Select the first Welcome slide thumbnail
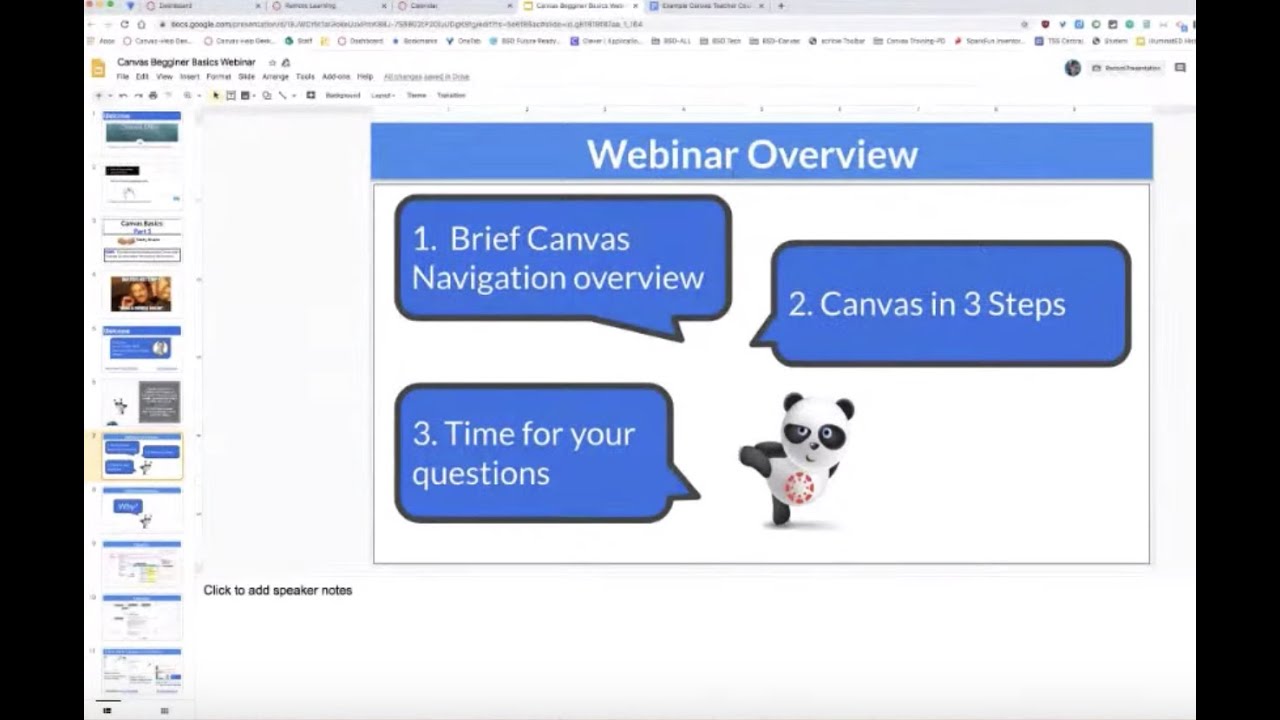This screenshot has height=720, width=1280. pyautogui.click(x=142, y=132)
